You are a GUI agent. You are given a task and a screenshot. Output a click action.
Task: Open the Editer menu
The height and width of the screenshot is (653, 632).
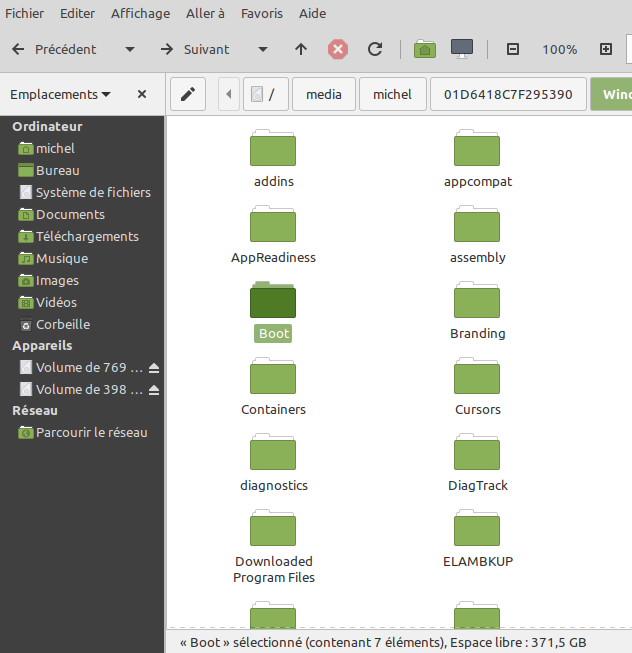point(77,13)
